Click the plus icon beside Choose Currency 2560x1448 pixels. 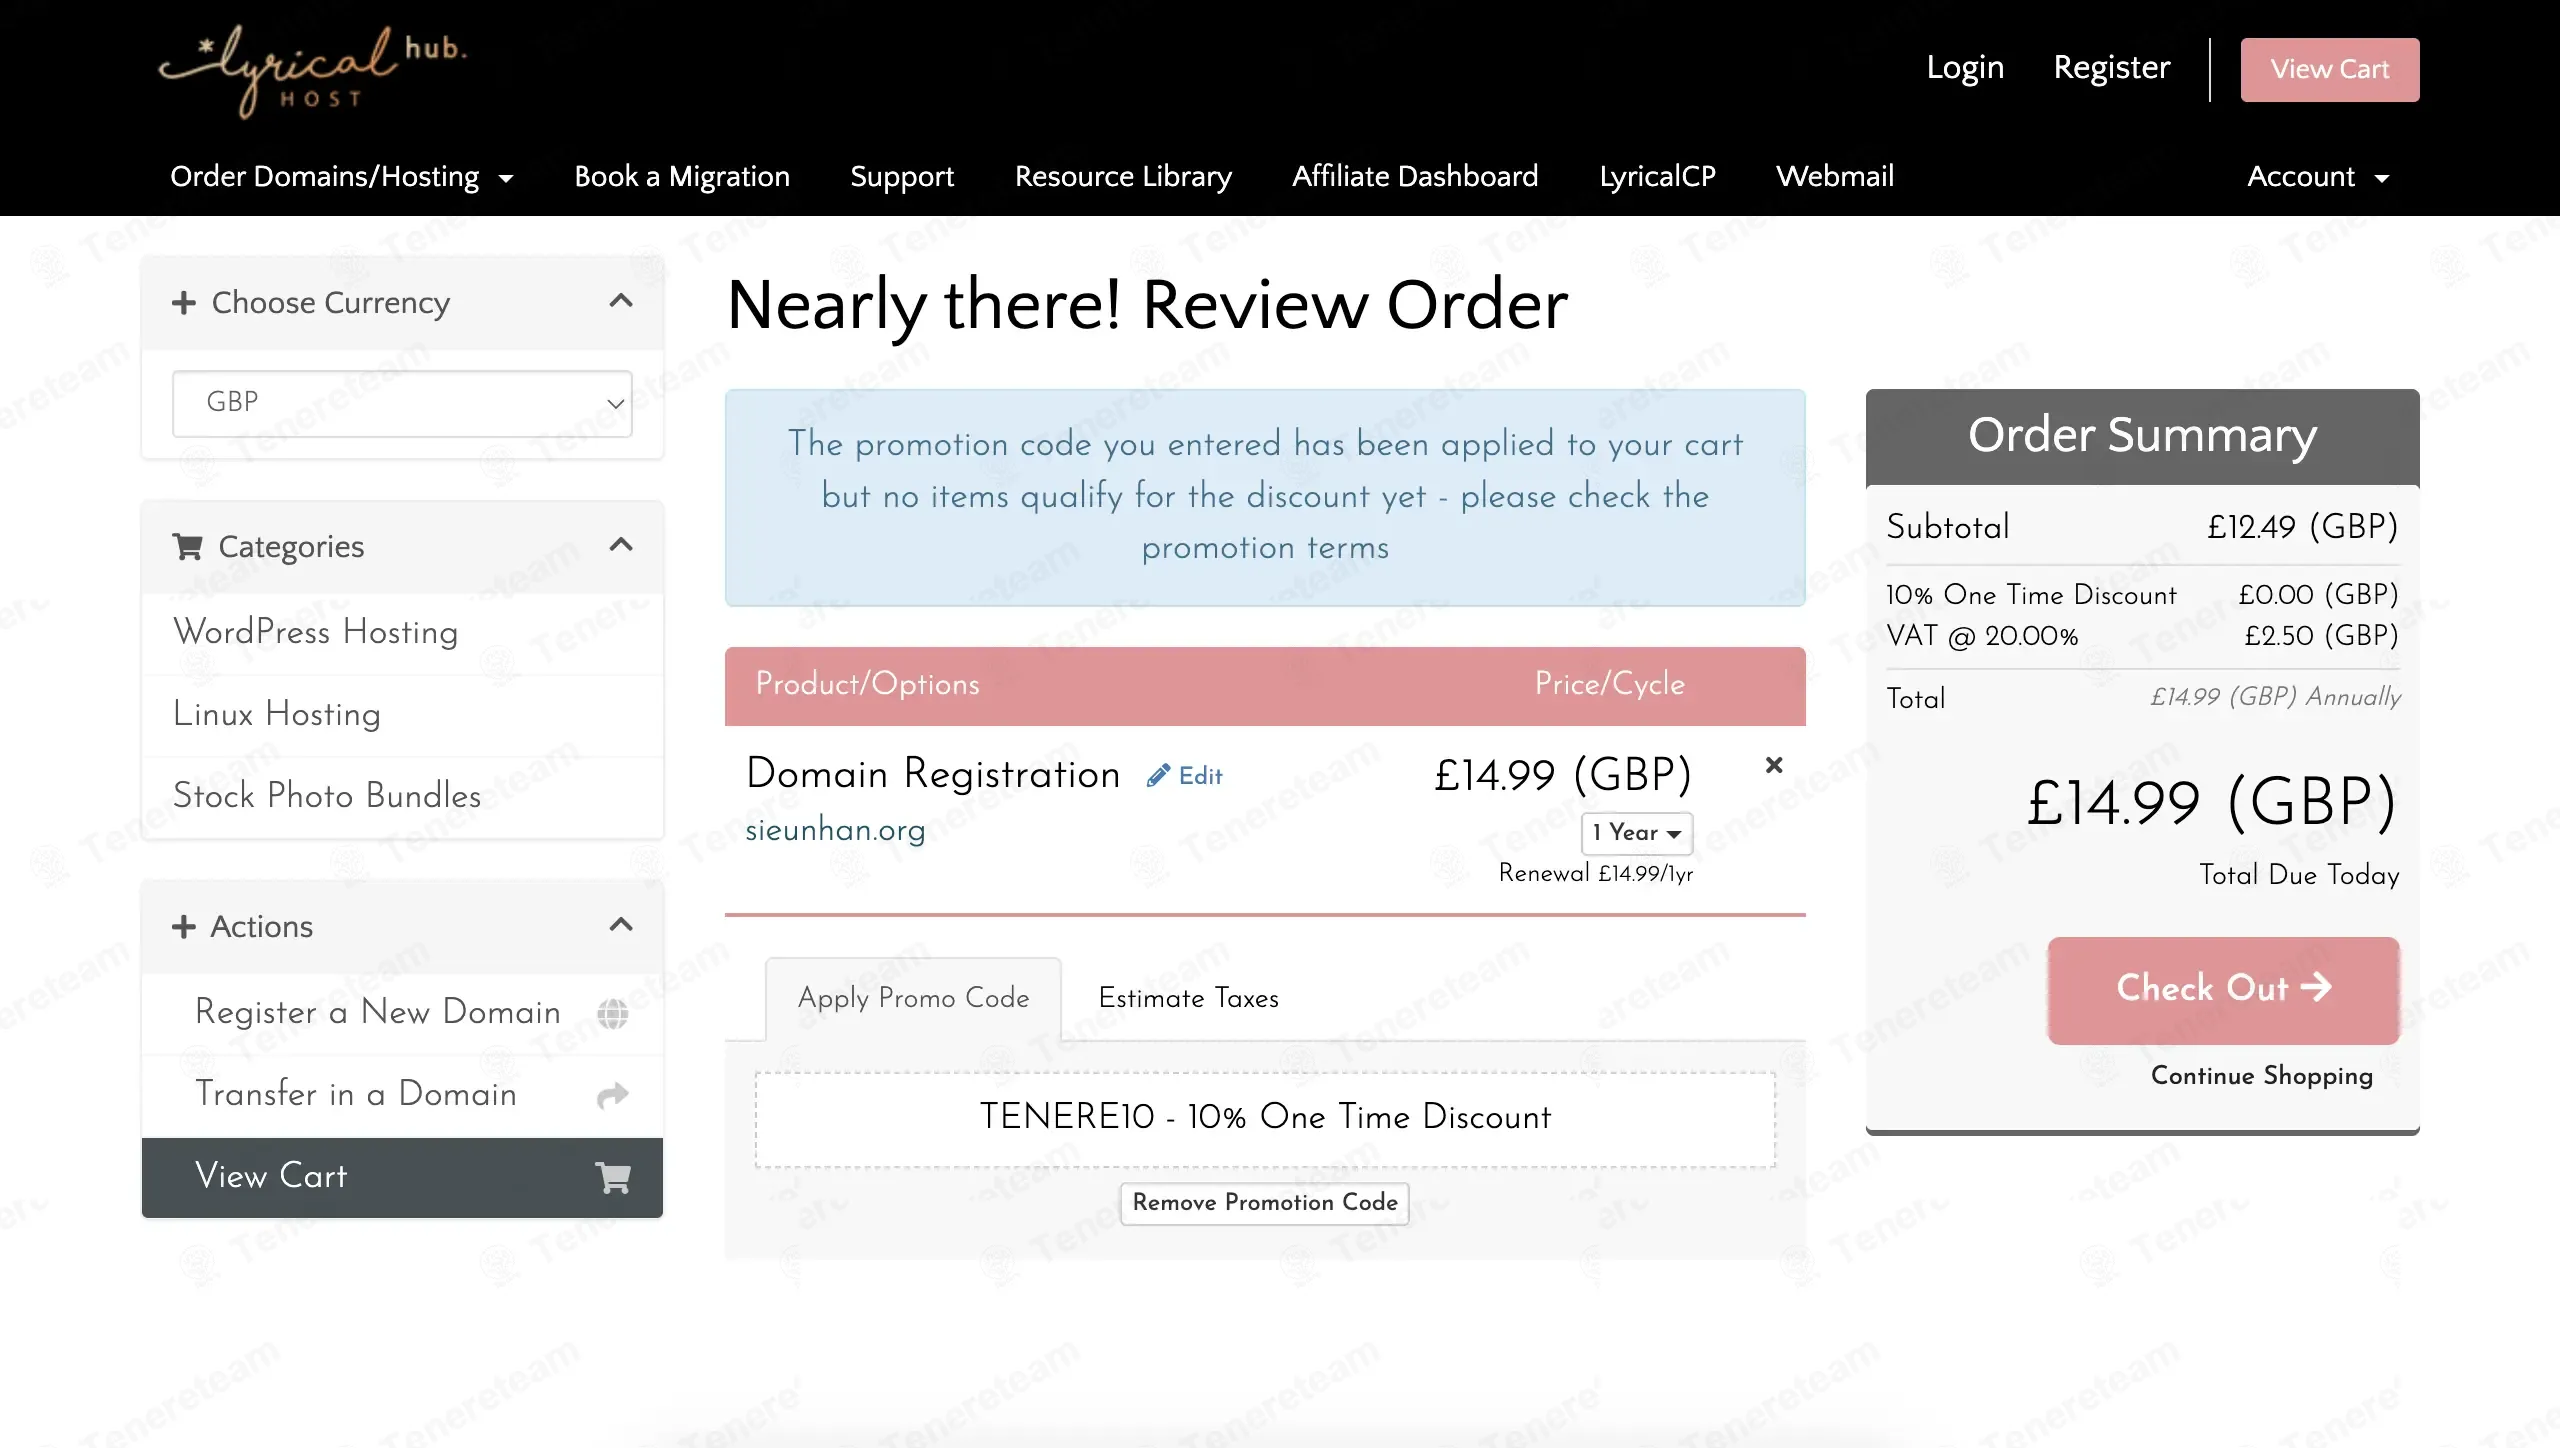[183, 302]
